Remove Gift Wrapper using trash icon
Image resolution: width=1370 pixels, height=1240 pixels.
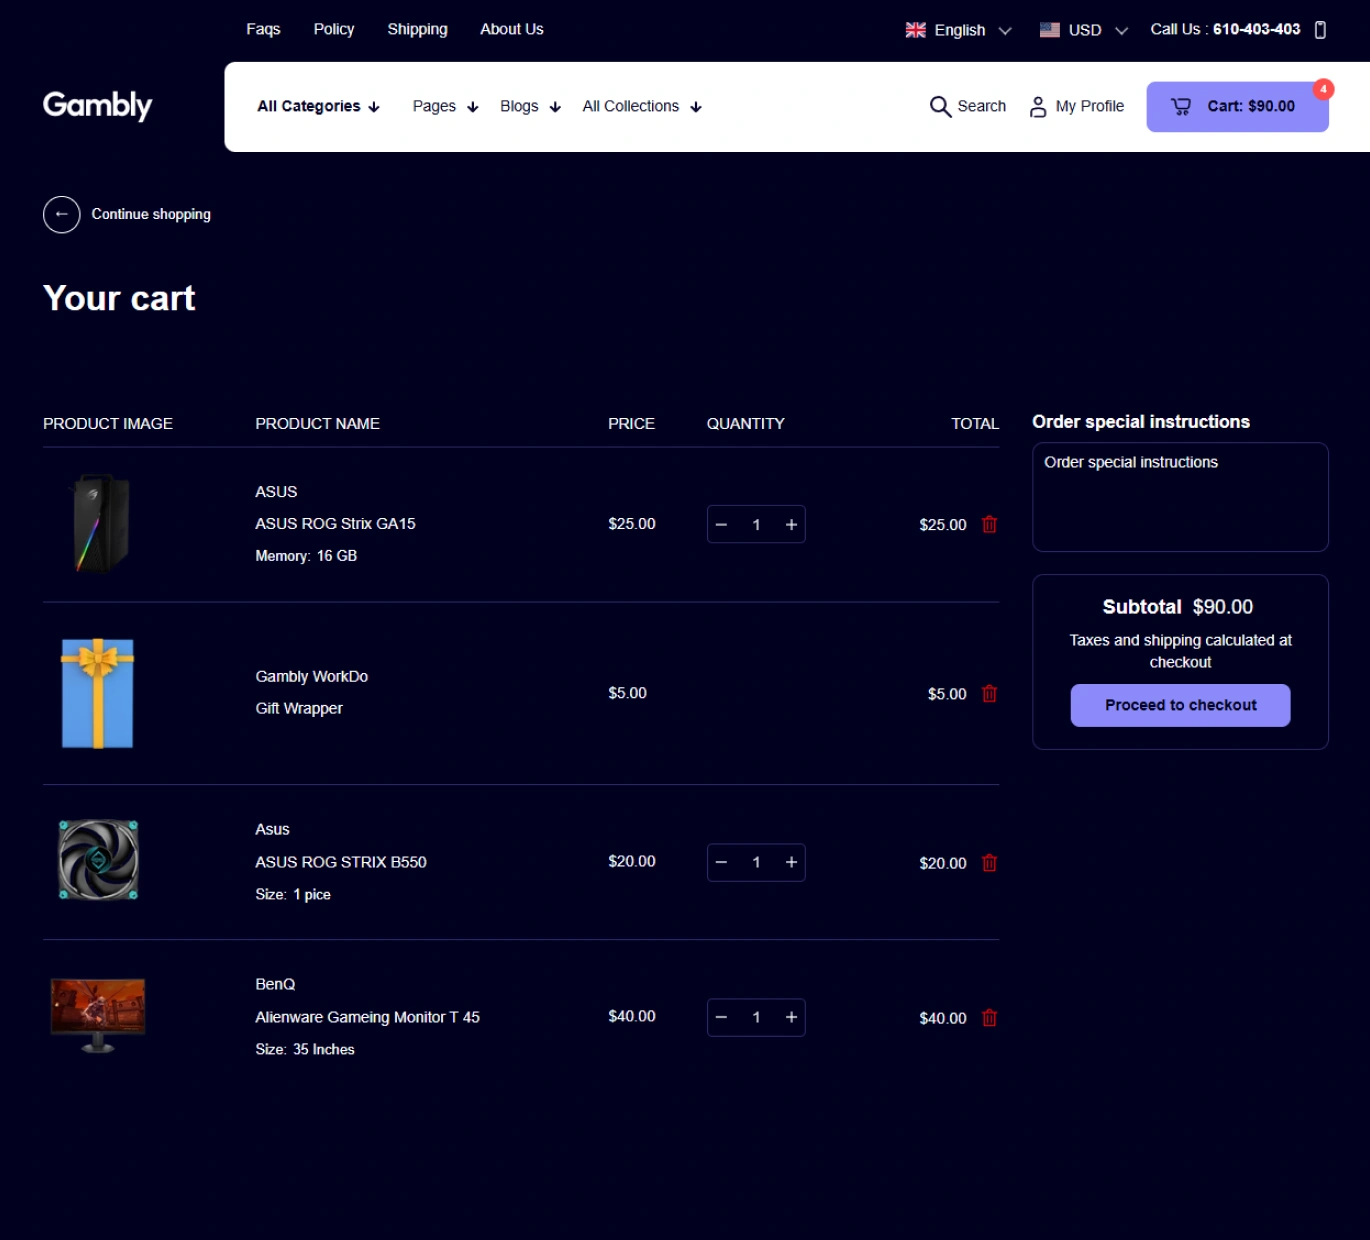point(989,693)
